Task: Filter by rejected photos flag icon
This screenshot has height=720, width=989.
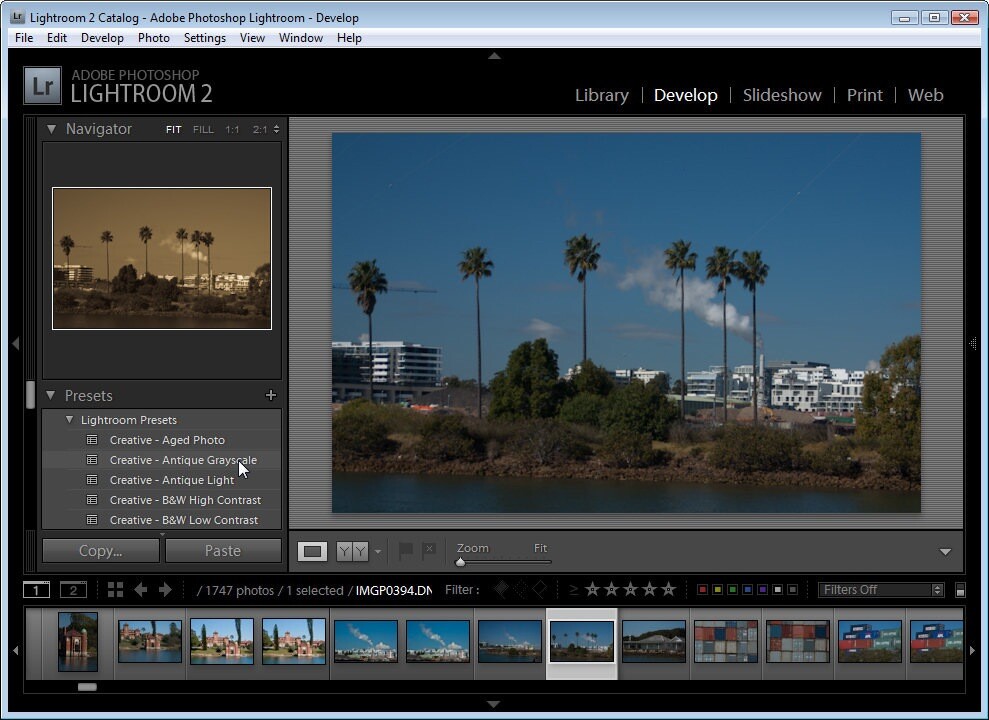Action: coord(540,589)
